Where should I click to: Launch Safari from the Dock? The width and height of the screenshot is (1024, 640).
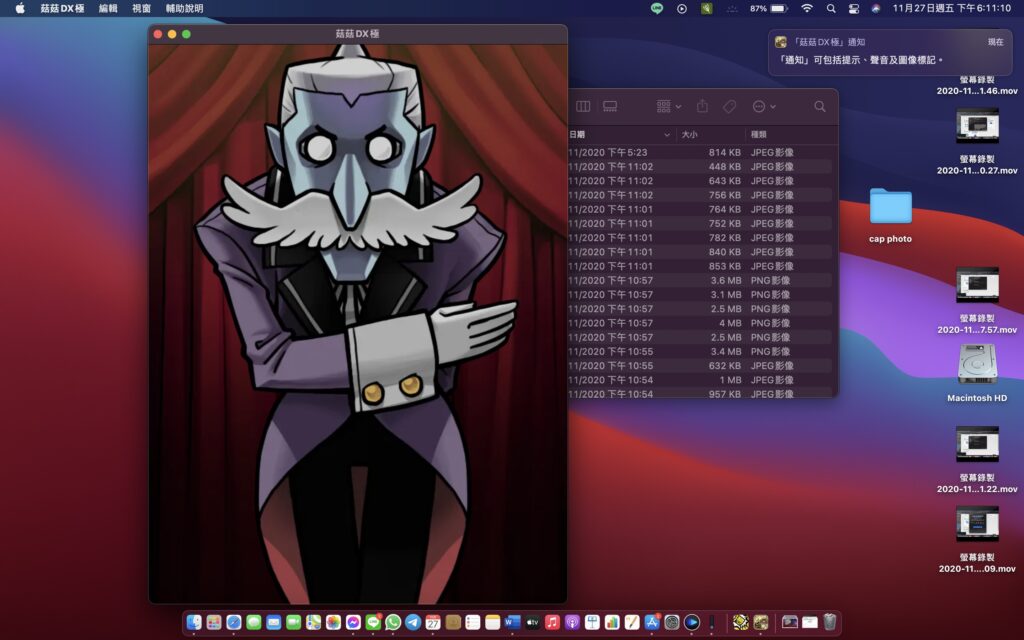tap(234, 622)
